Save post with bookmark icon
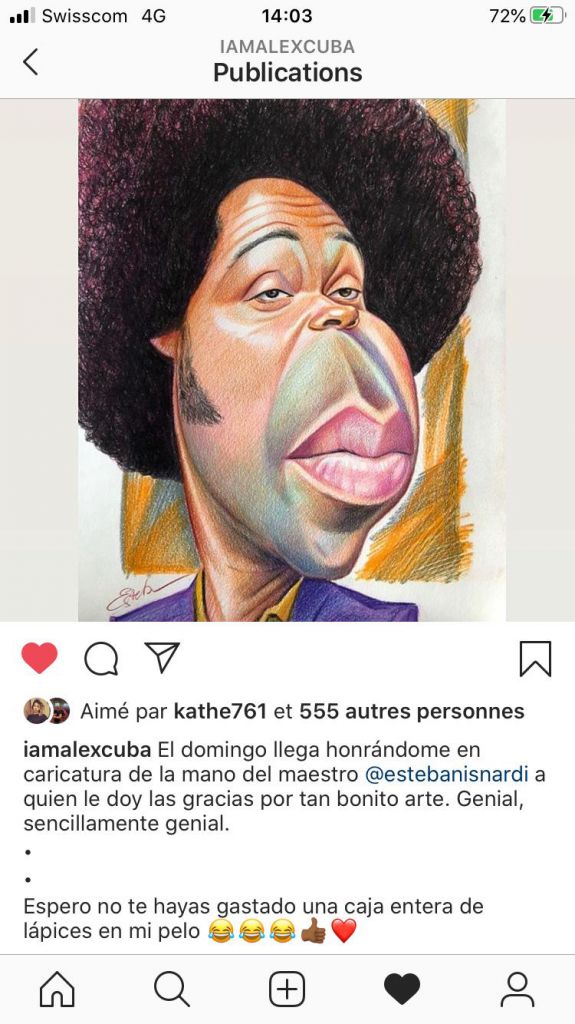The width and height of the screenshot is (575, 1024). pyautogui.click(x=535, y=658)
